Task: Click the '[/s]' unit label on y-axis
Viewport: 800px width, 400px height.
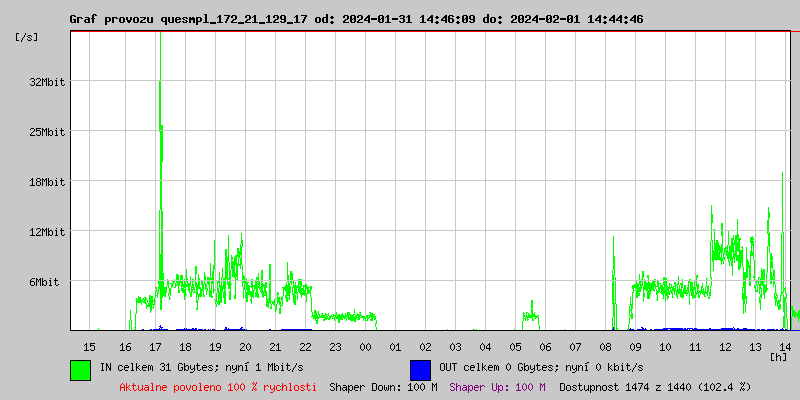Action: pos(27,37)
